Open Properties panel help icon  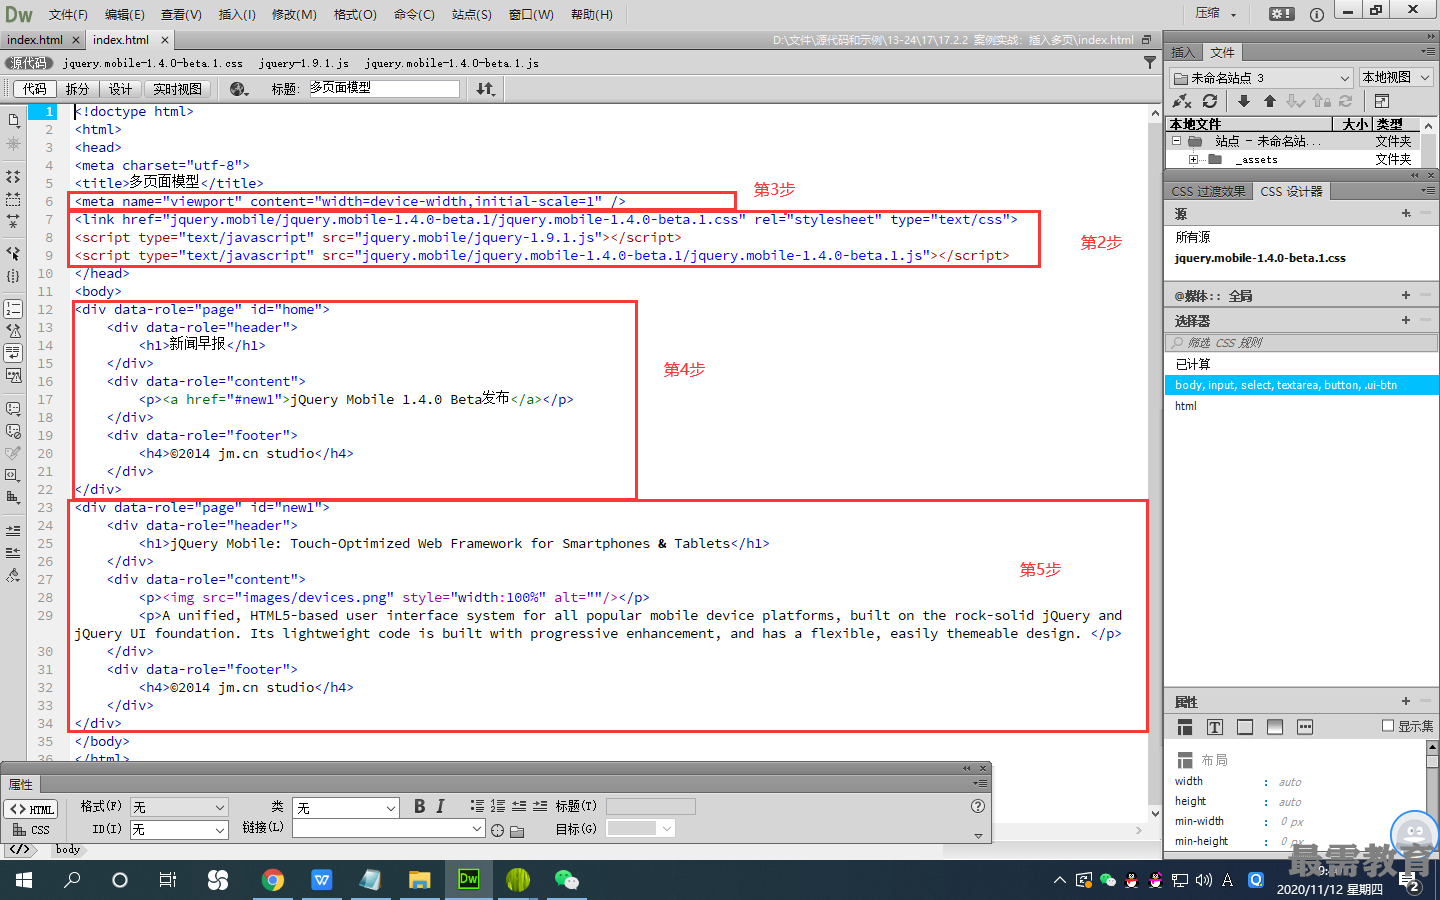[x=978, y=806]
